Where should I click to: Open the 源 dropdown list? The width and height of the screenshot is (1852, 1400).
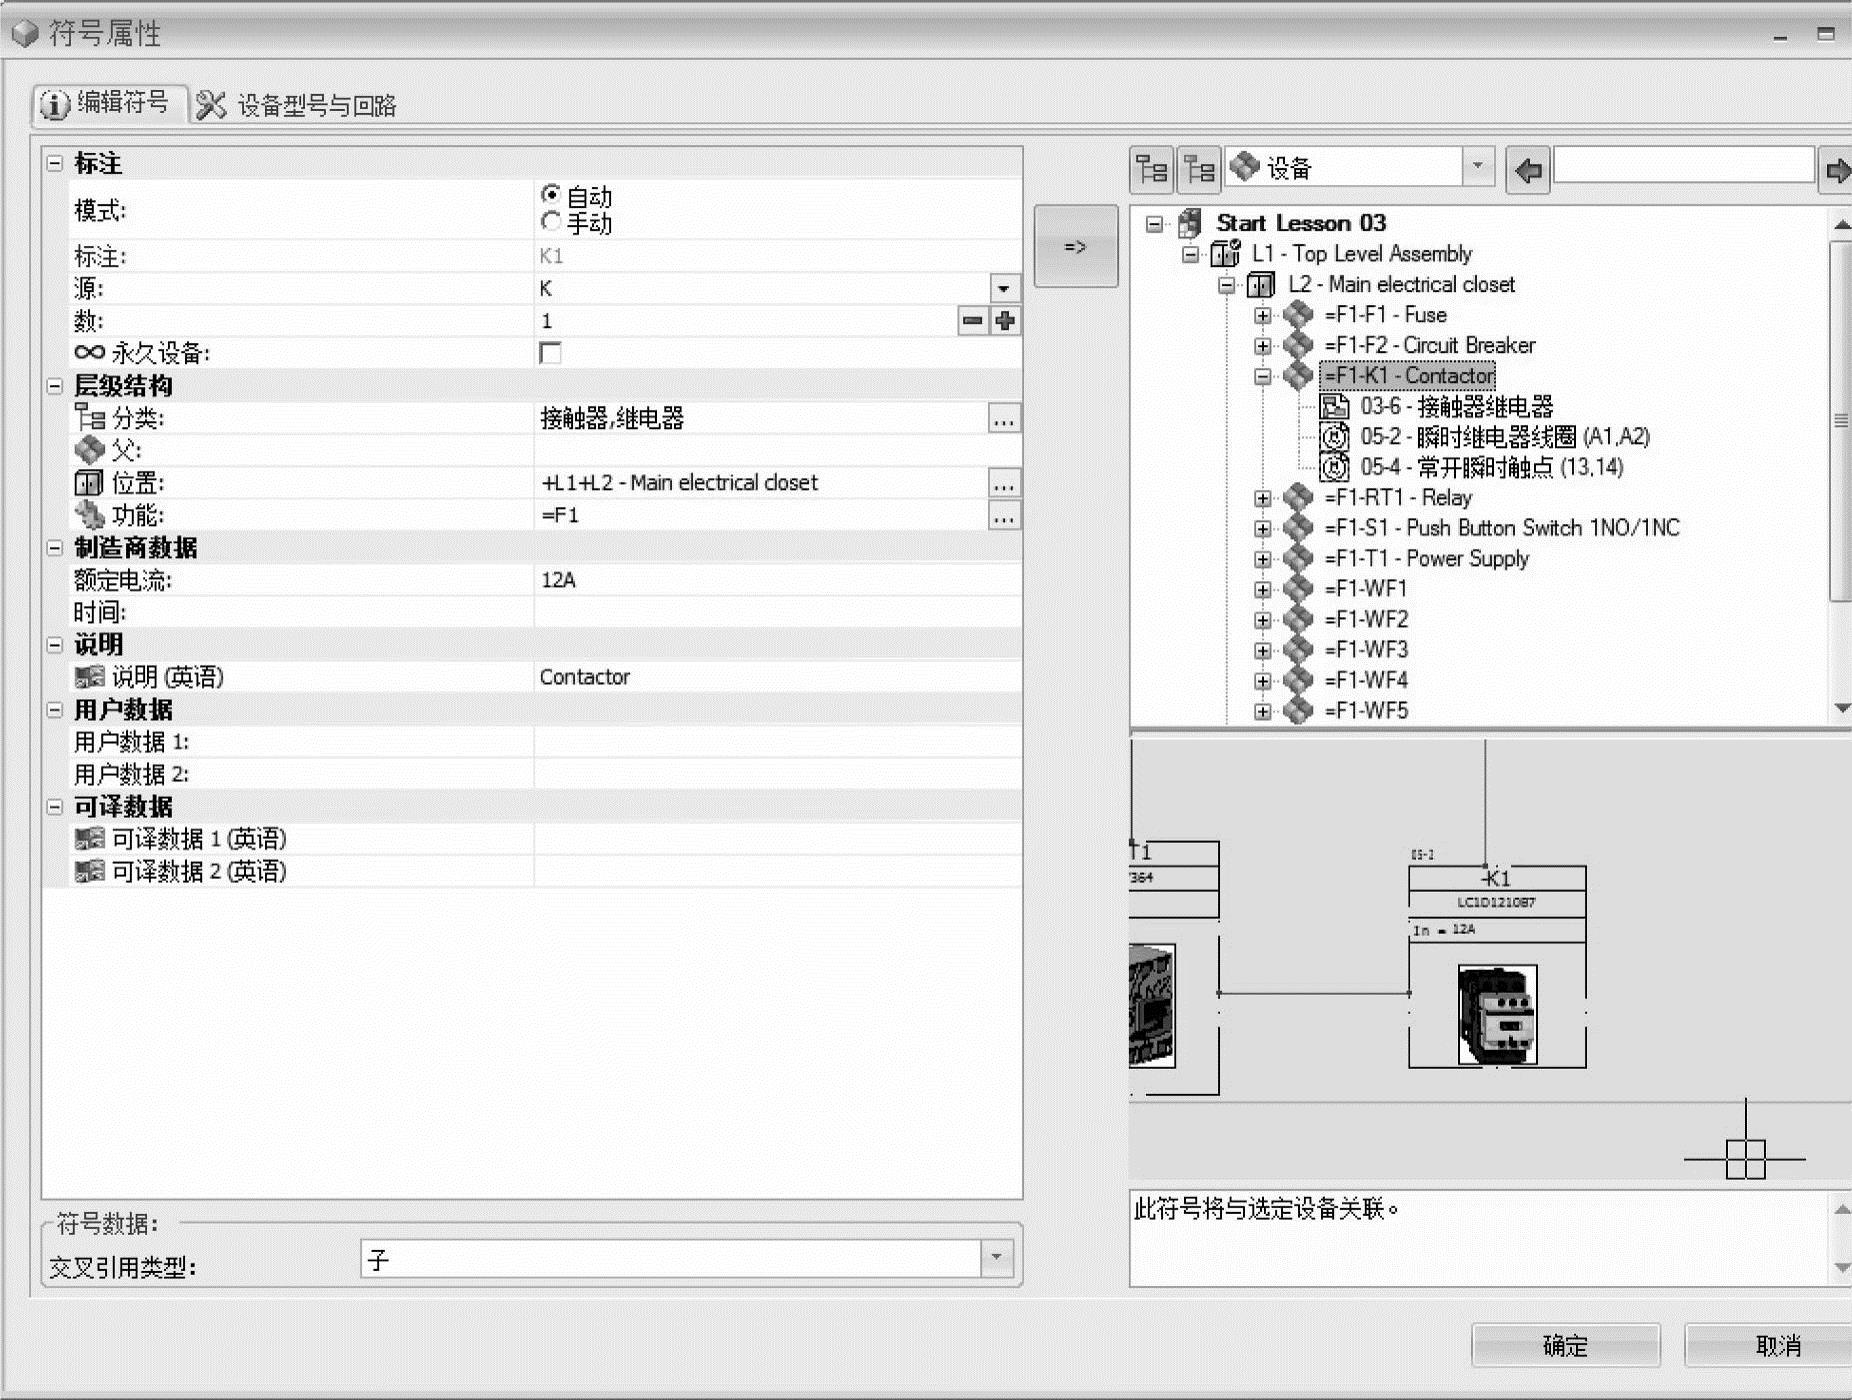pyautogui.click(x=1004, y=289)
